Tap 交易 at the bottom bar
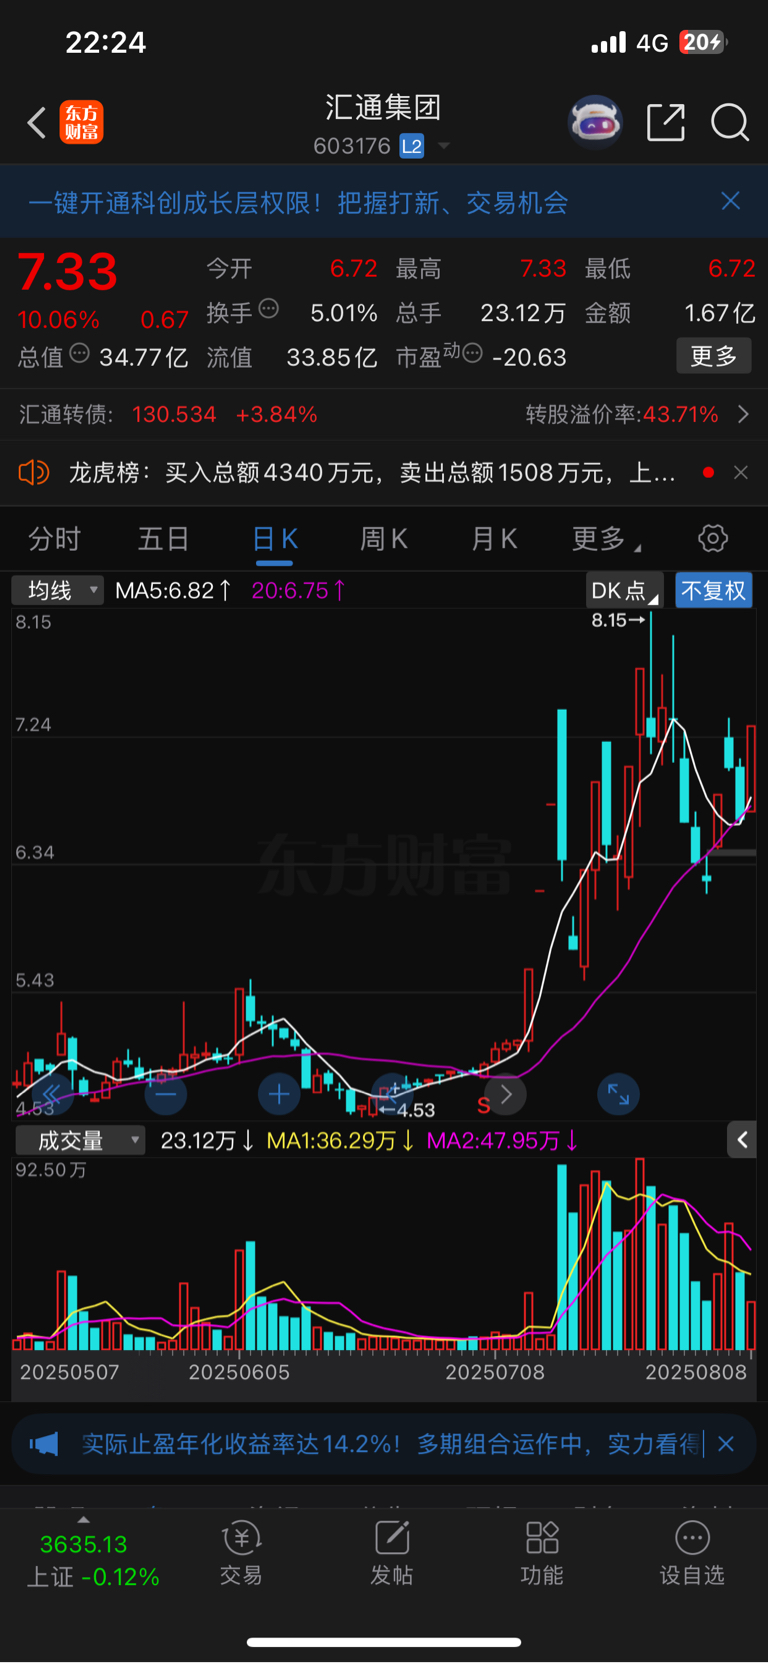The width and height of the screenshot is (768, 1663). point(241,1554)
